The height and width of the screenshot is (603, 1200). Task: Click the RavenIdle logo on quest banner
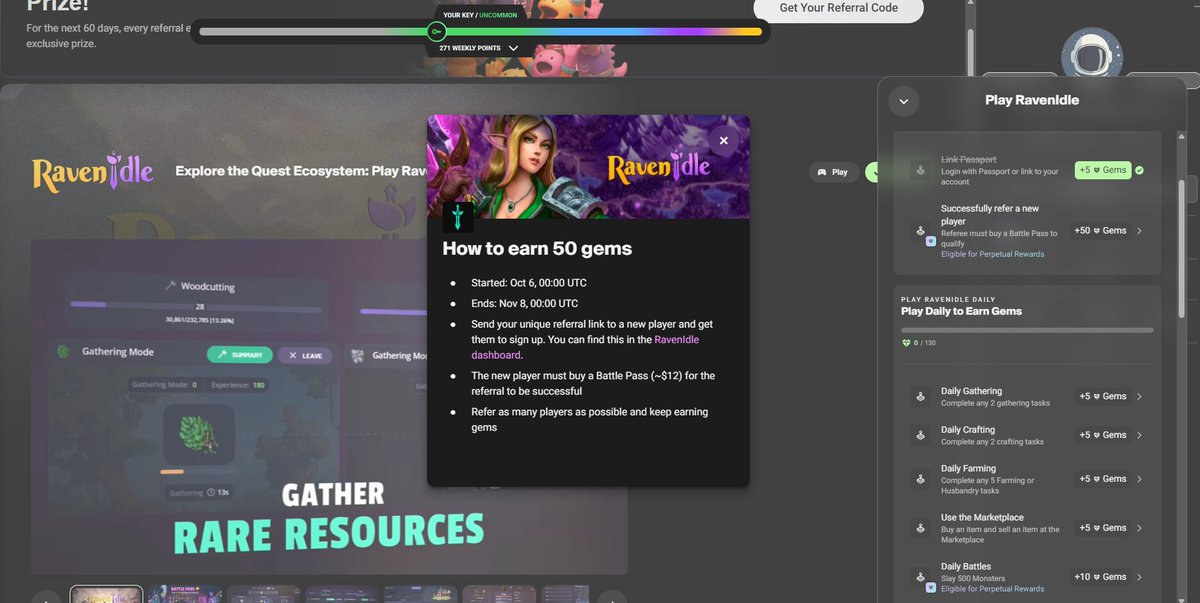[92, 172]
